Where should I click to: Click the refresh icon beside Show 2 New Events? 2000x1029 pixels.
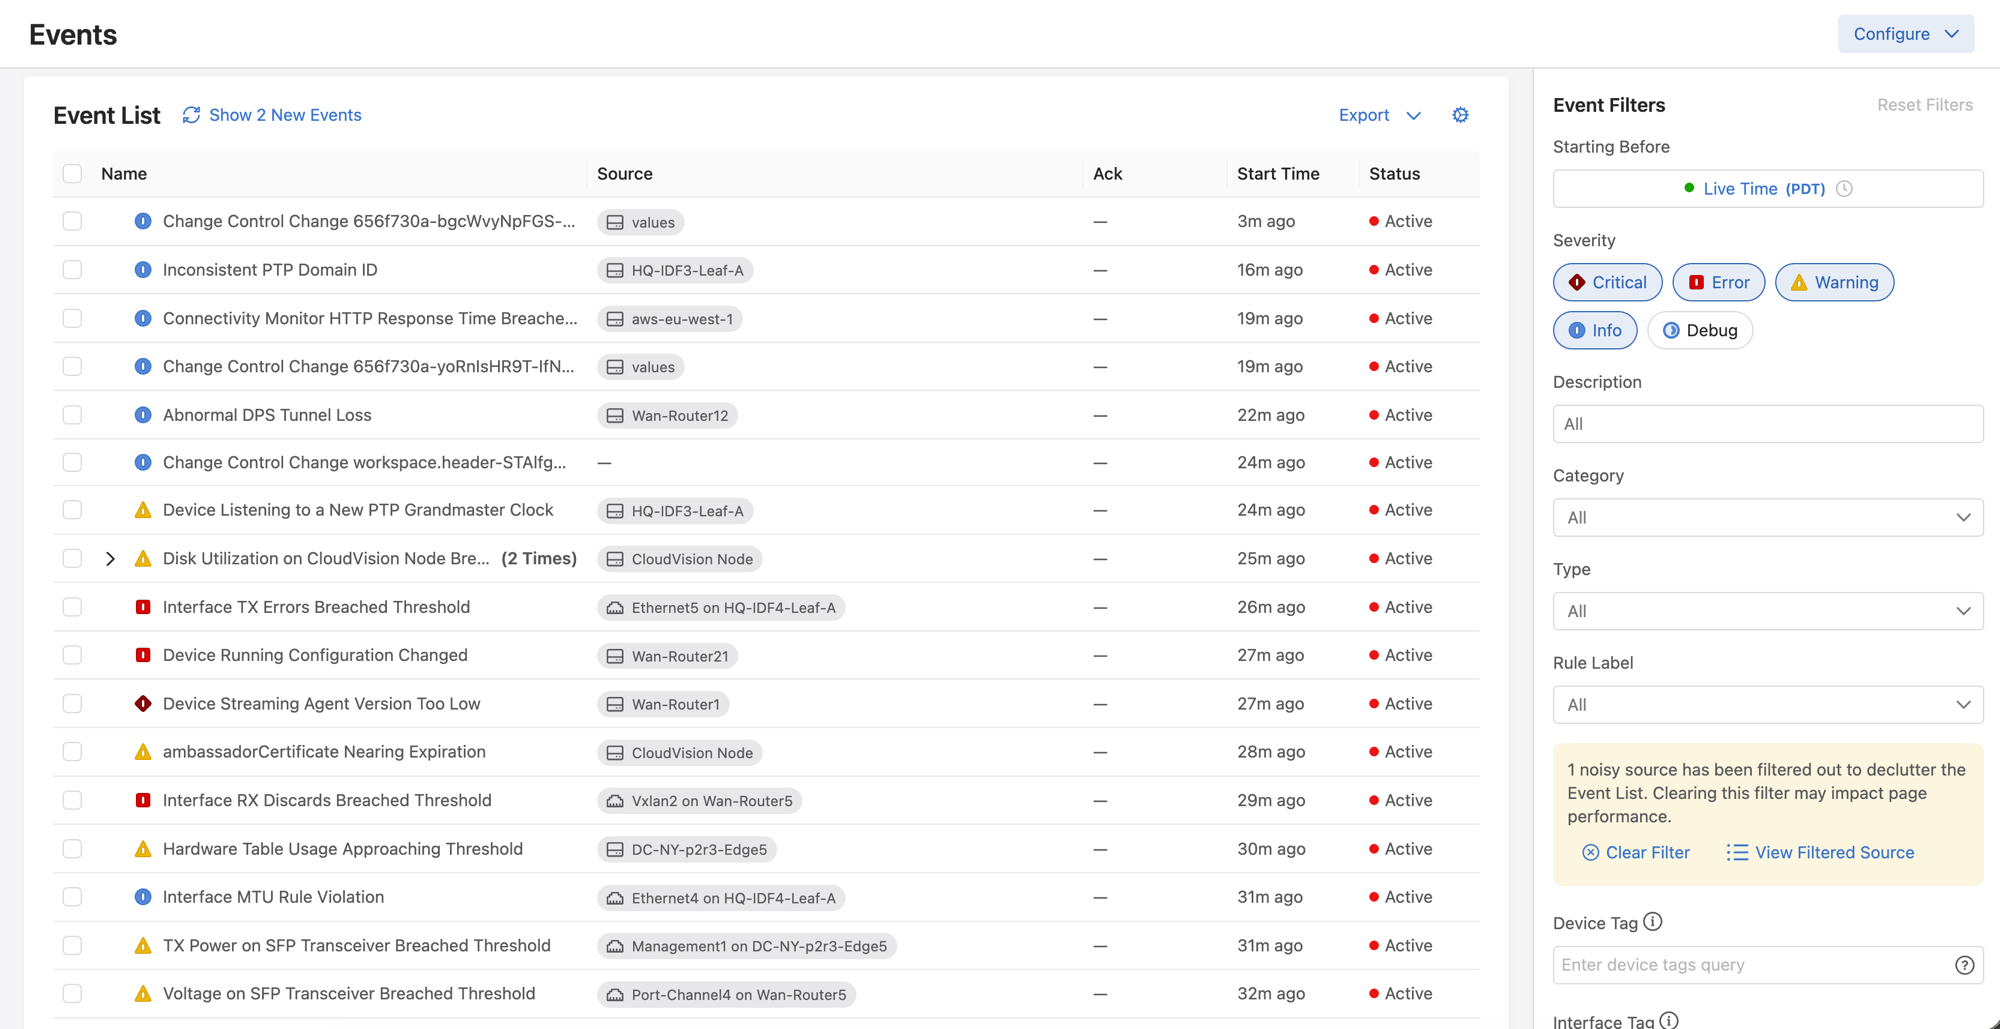tap(191, 115)
